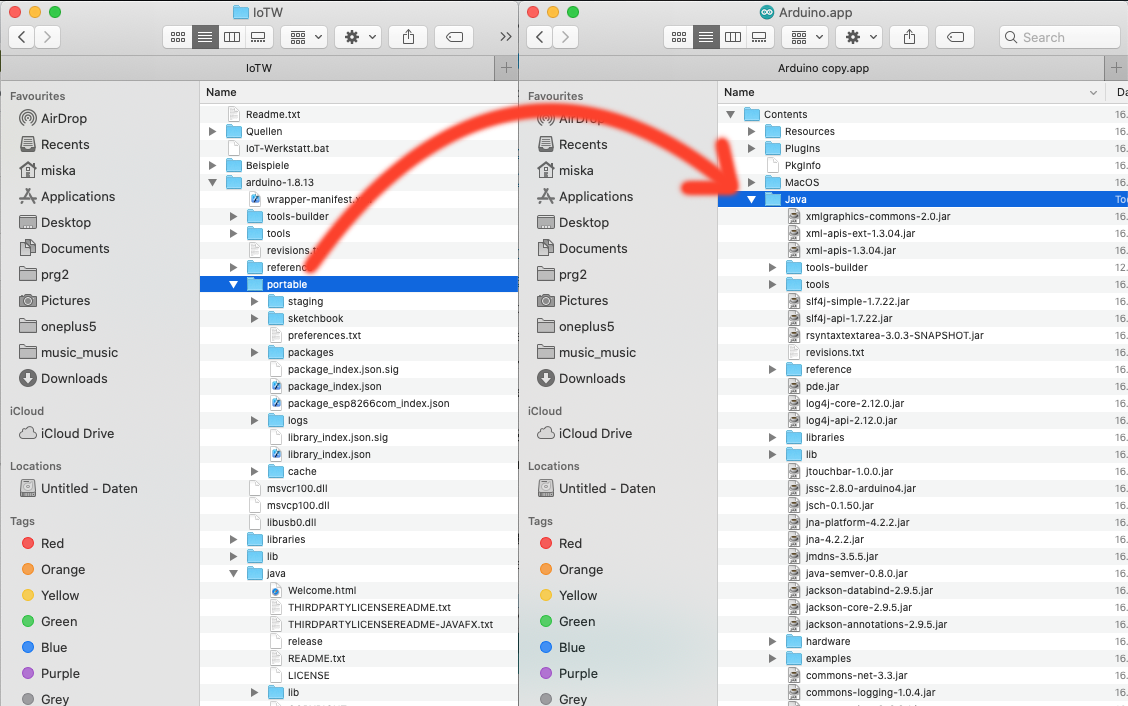
Task: Expand the hardware folder
Action: [772, 641]
